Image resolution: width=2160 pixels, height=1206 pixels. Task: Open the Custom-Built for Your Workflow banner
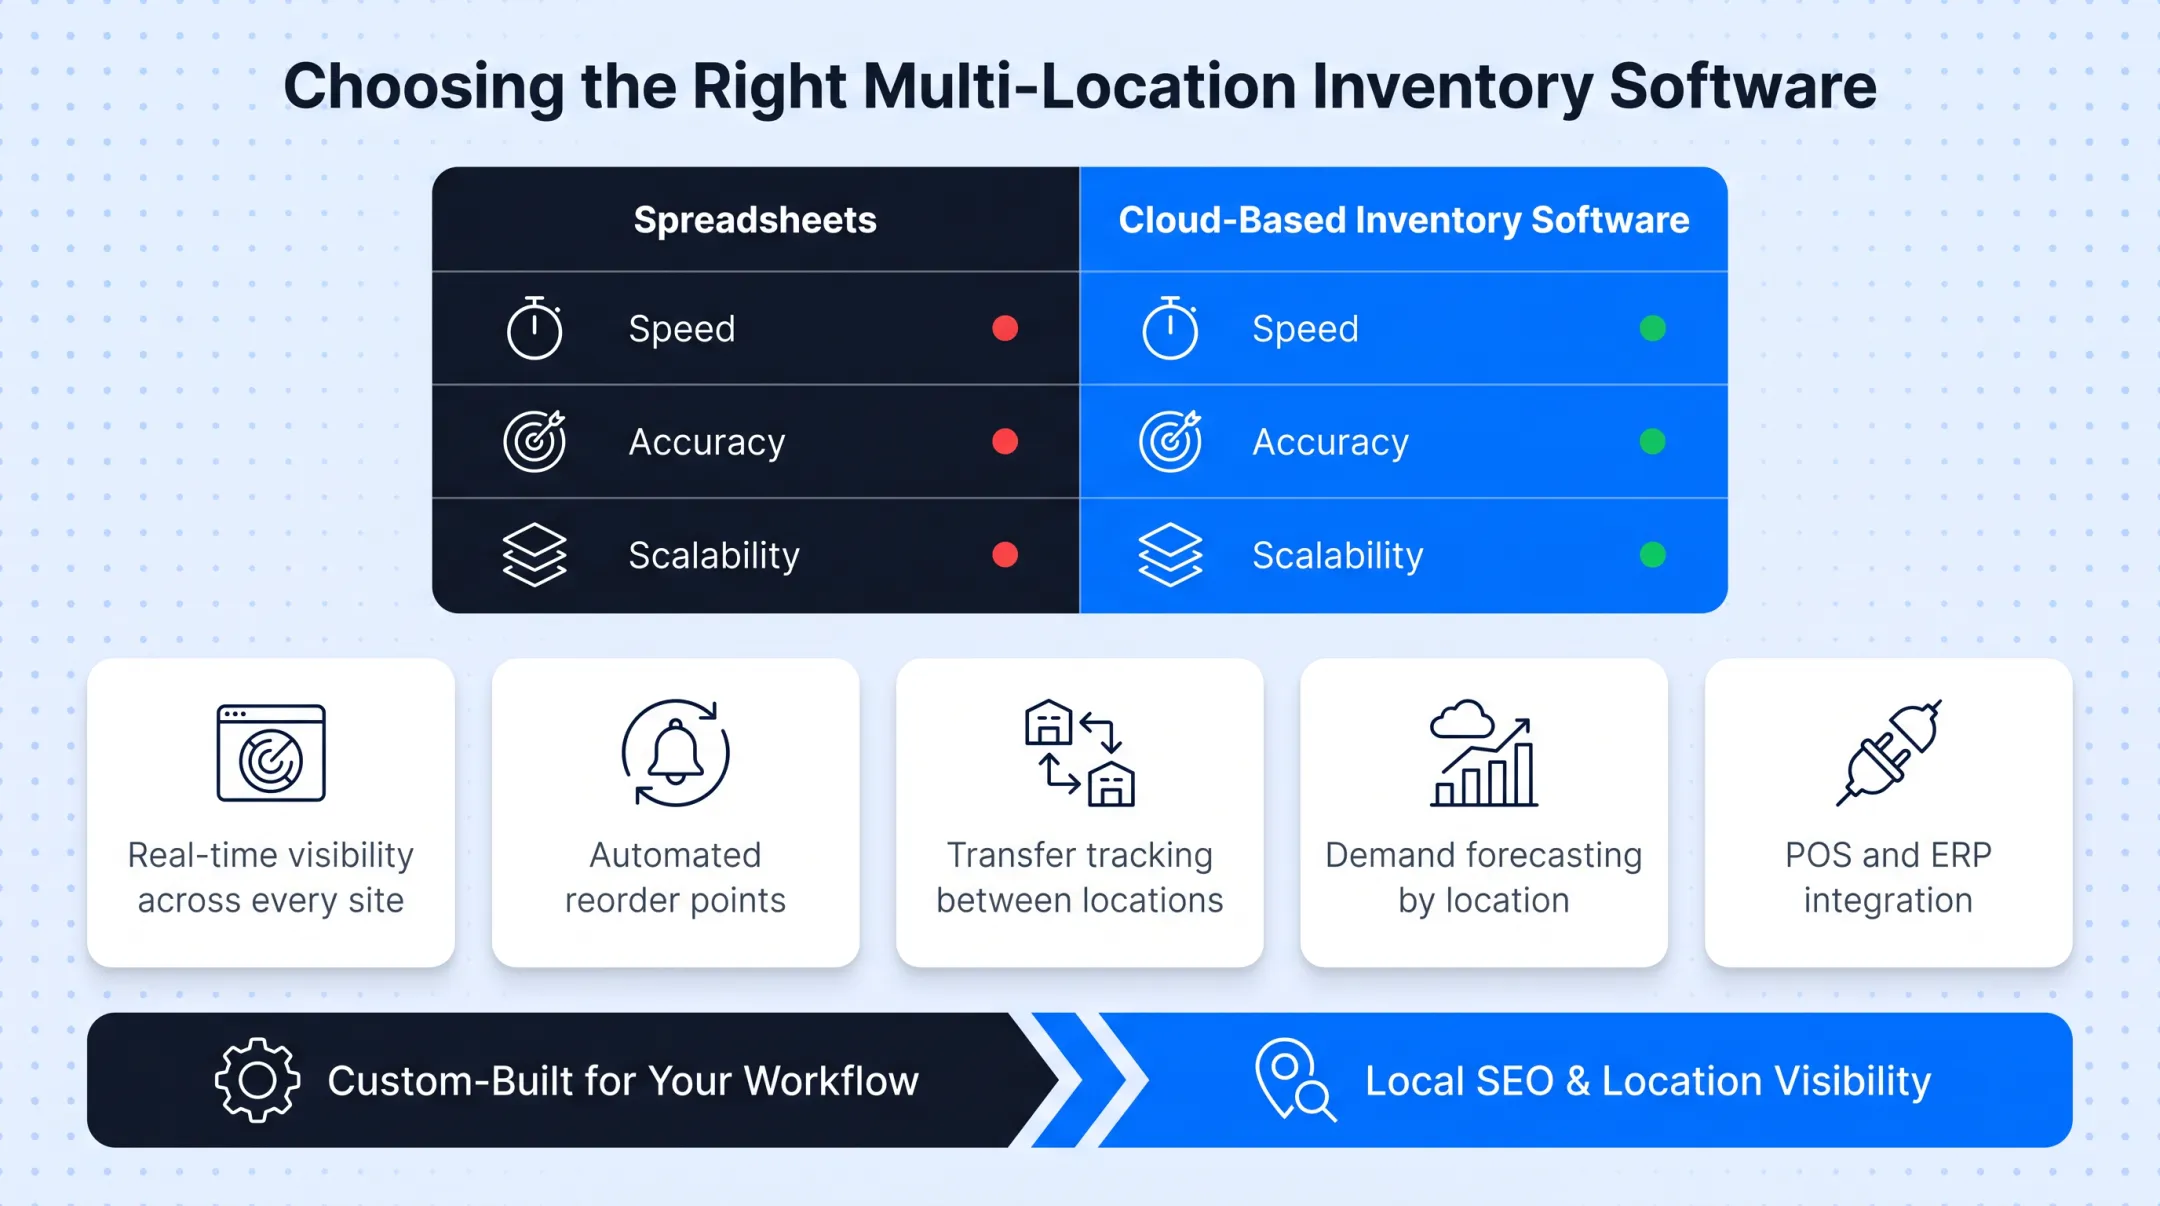573,1080
